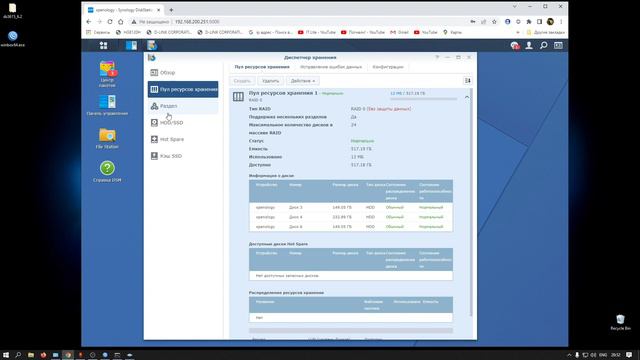The image size is (640, 360).
Task: Open DSM notifications bubble icon
Action: coord(515,46)
